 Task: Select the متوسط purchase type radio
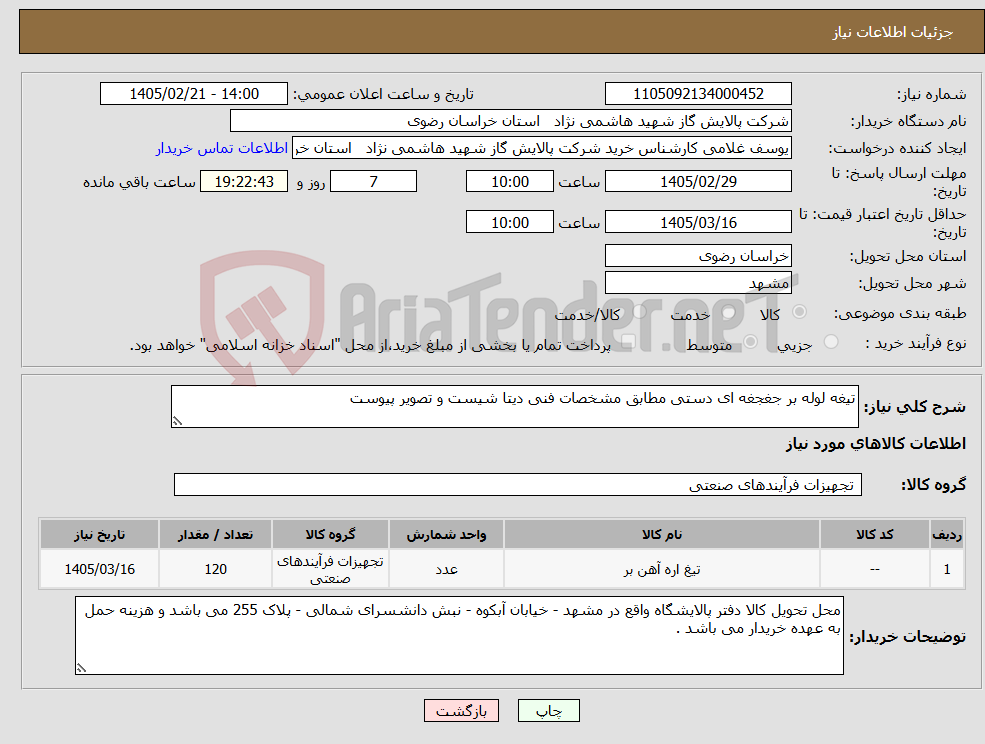click(750, 342)
